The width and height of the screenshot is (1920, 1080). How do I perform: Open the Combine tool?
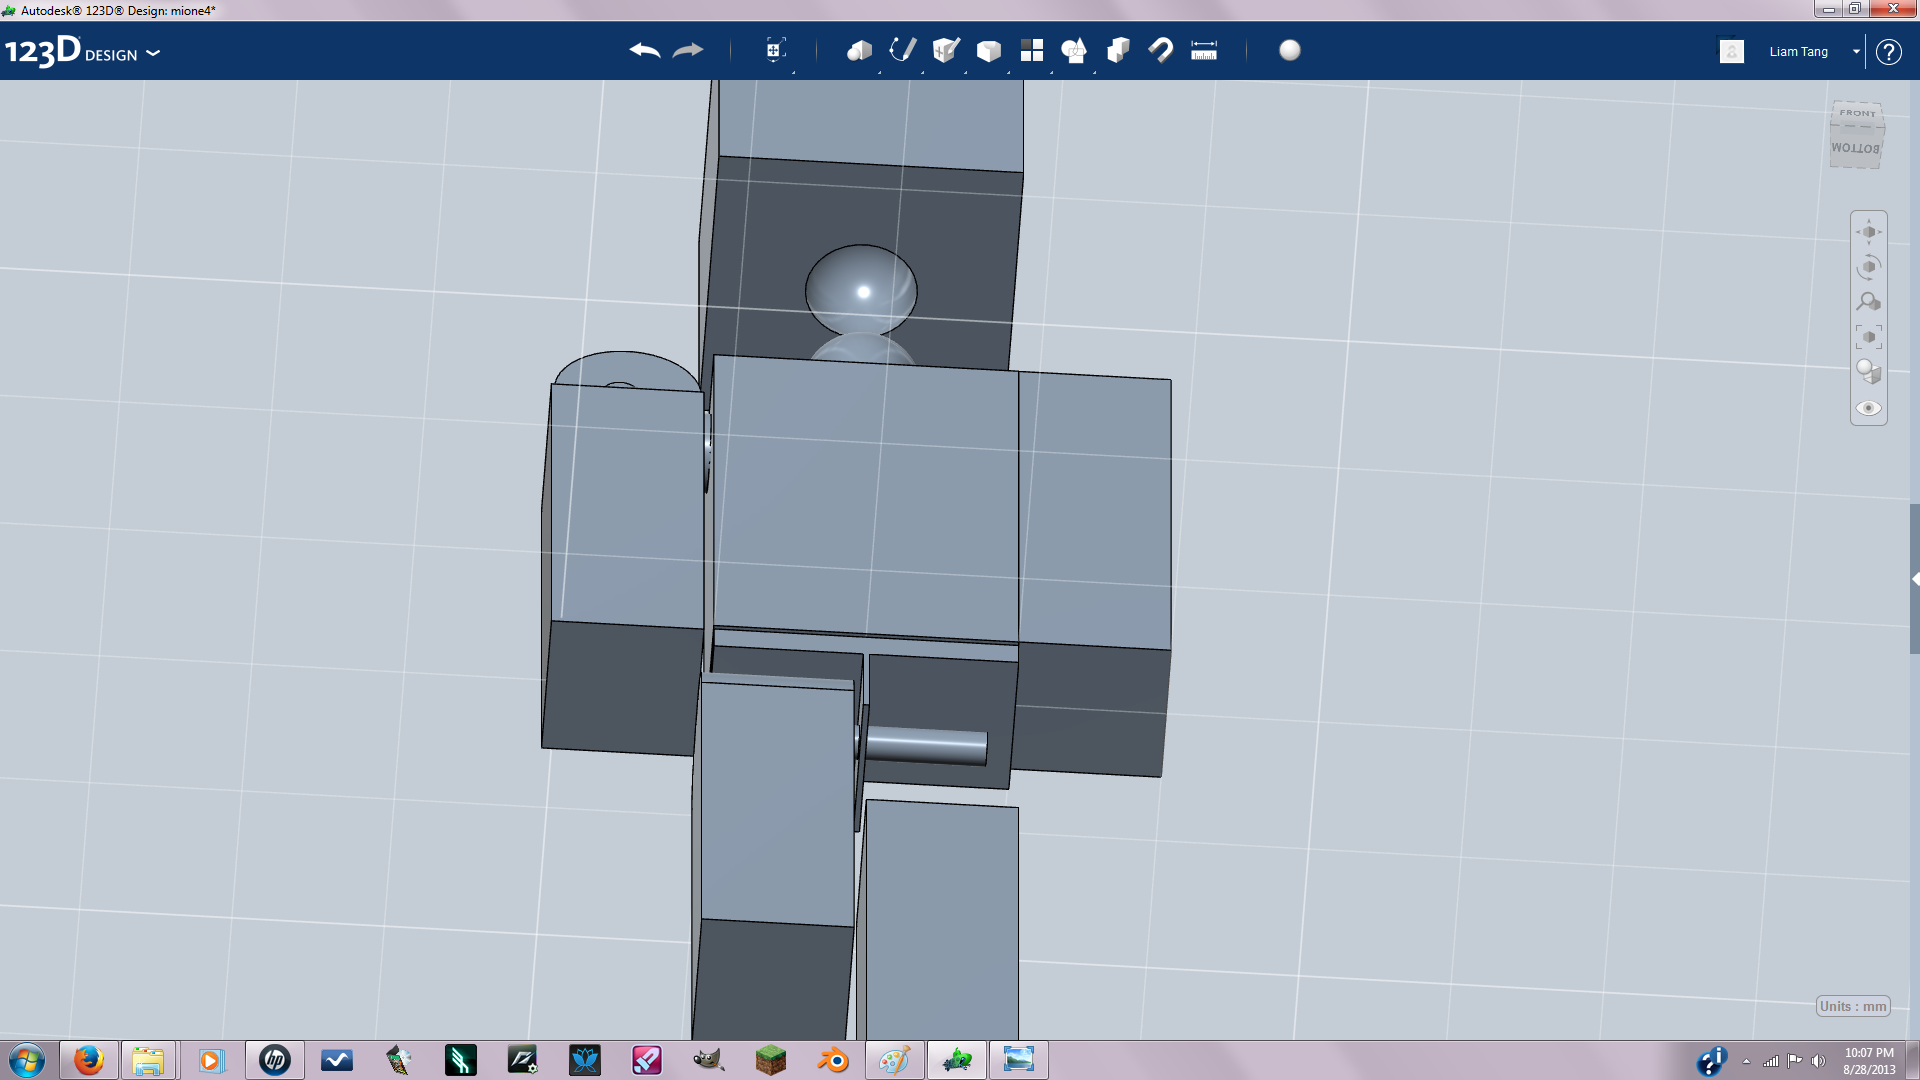[x=1118, y=51]
